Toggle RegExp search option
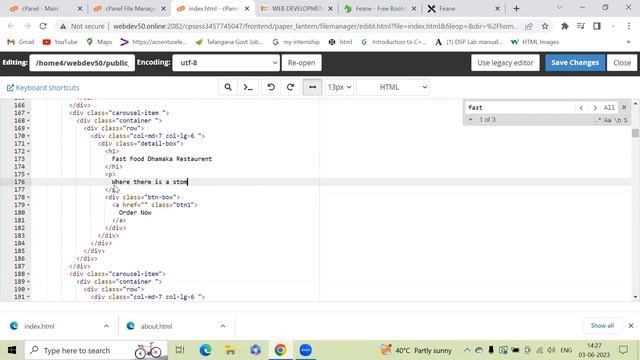This screenshot has height=360, width=640. coord(598,120)
